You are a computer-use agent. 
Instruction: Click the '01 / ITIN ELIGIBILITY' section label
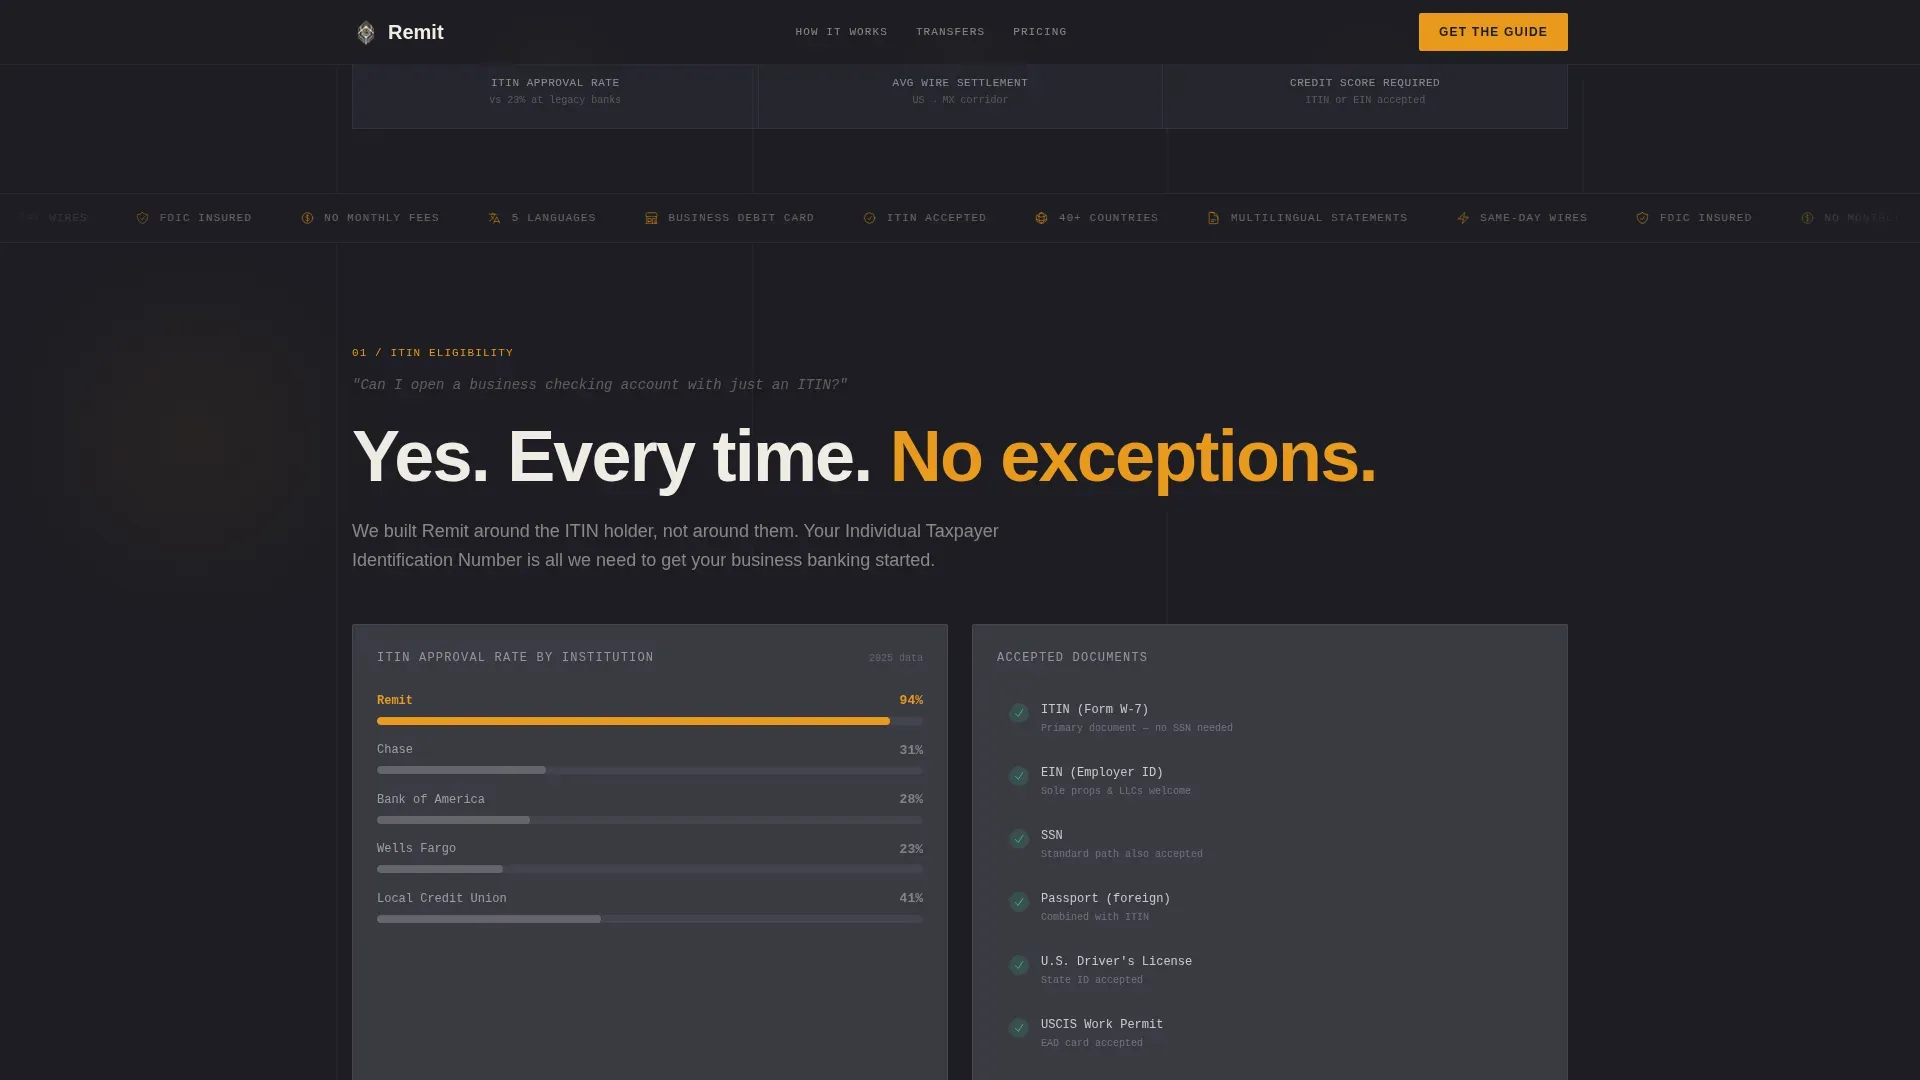tap(432, 353)
